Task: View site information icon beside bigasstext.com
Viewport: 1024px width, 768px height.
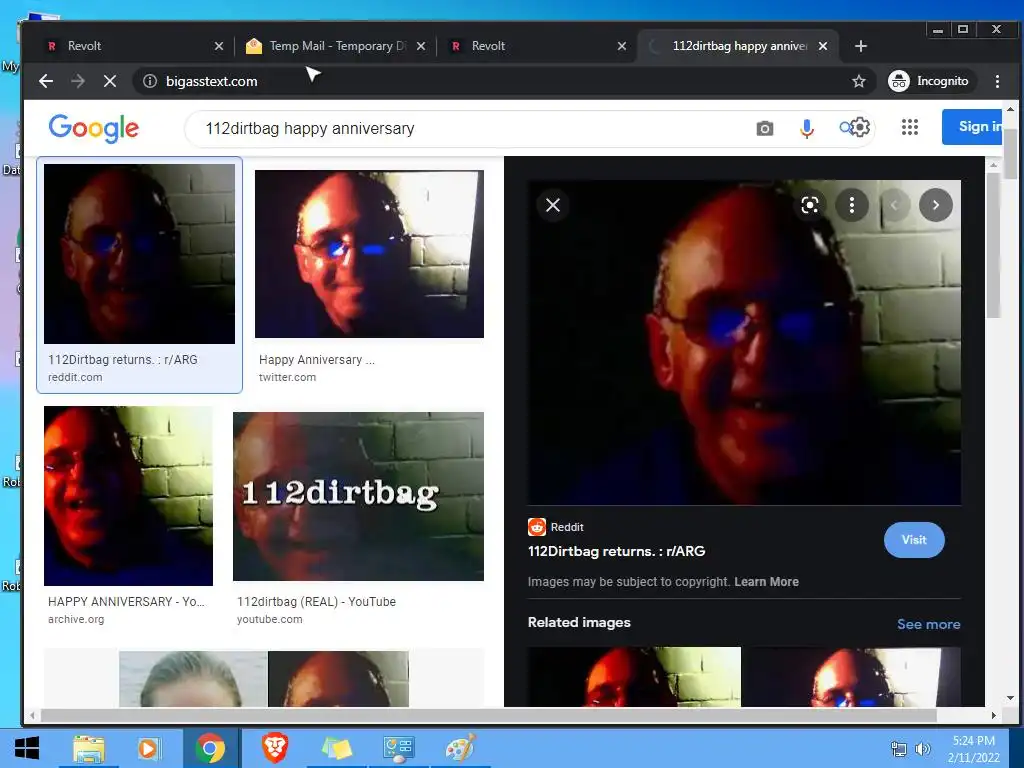Action: (150, 81)
